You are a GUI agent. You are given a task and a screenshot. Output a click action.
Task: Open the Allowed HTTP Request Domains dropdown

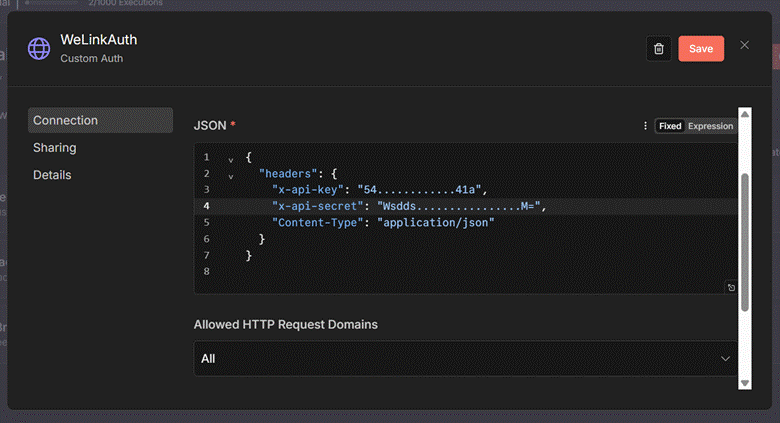tap(466, 358)
